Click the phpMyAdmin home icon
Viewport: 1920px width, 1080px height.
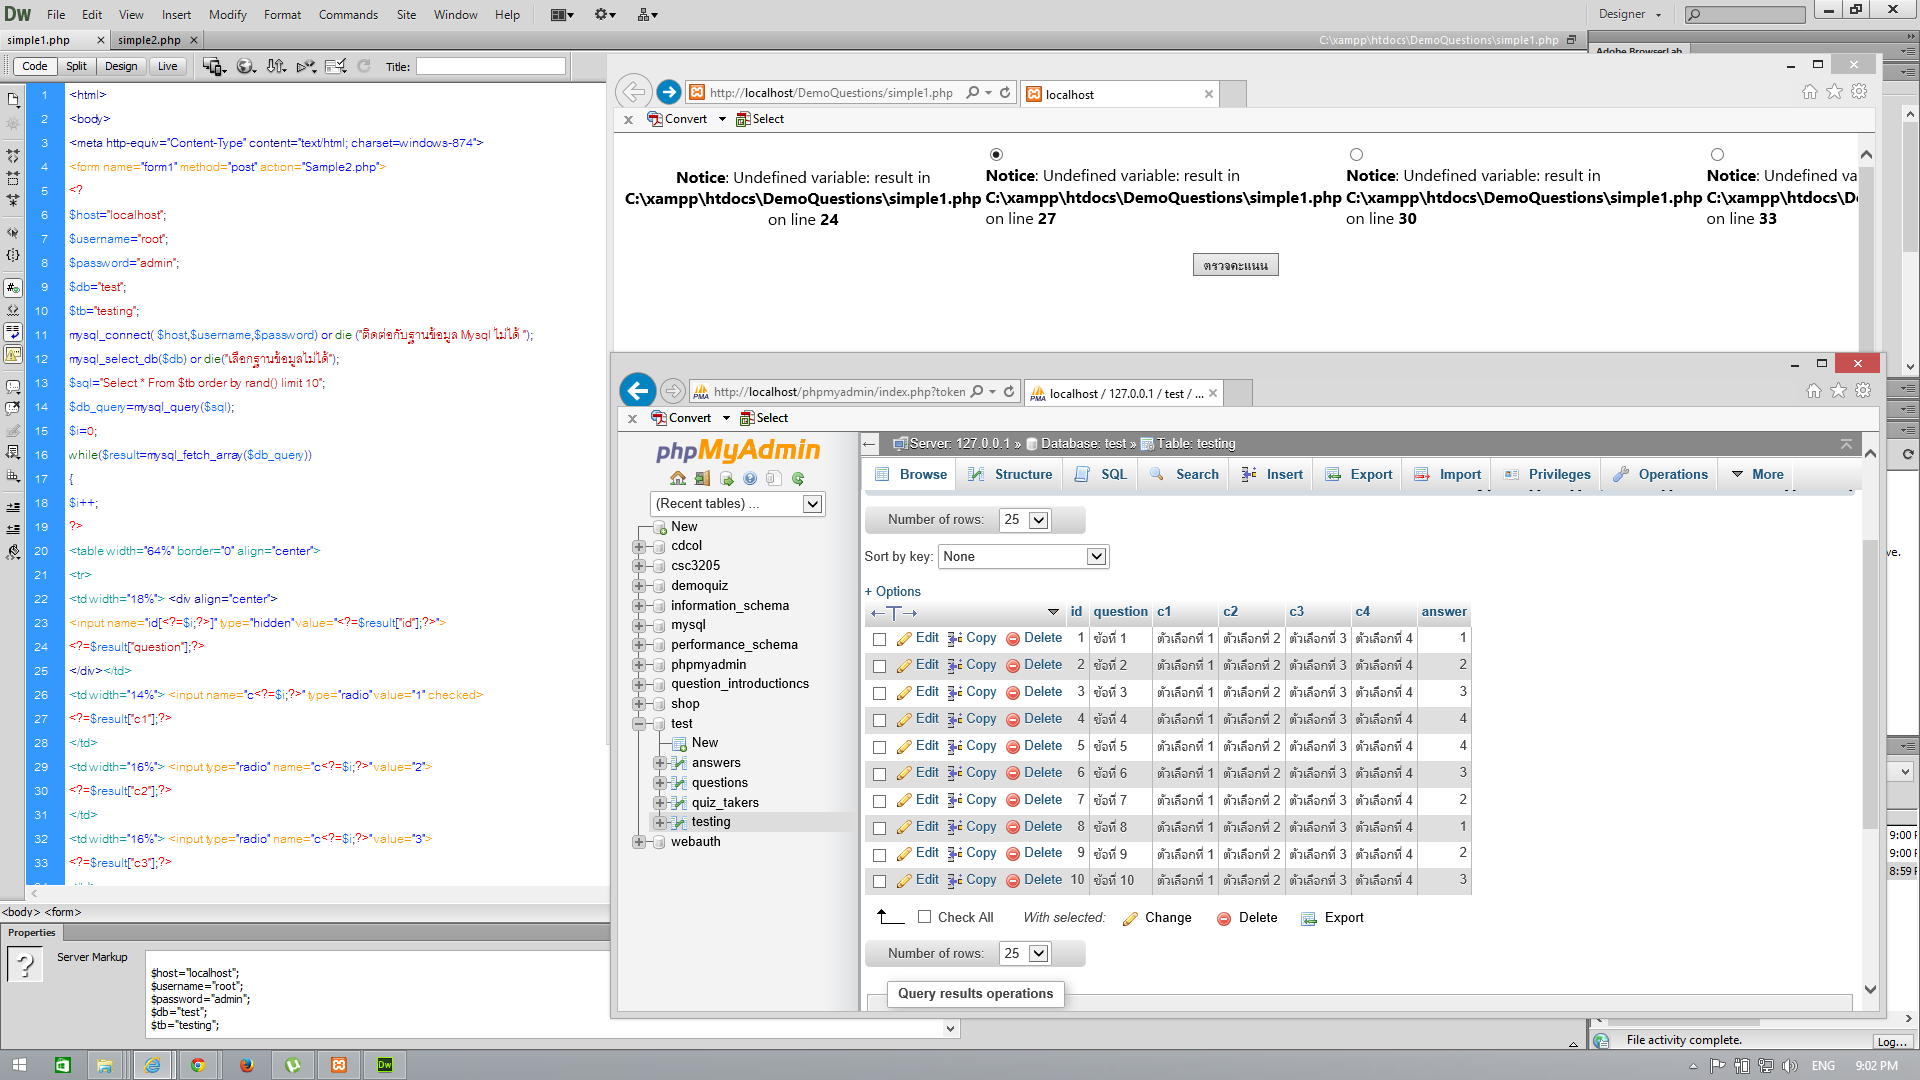coord(678,478)
